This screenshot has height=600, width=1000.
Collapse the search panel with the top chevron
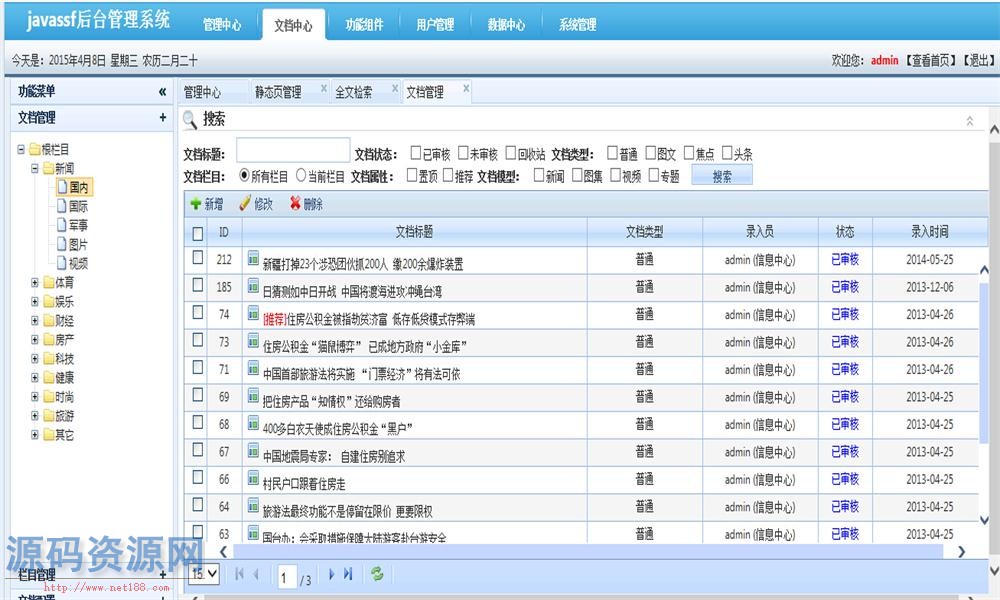pyautogui.click(x=968, y=120)
